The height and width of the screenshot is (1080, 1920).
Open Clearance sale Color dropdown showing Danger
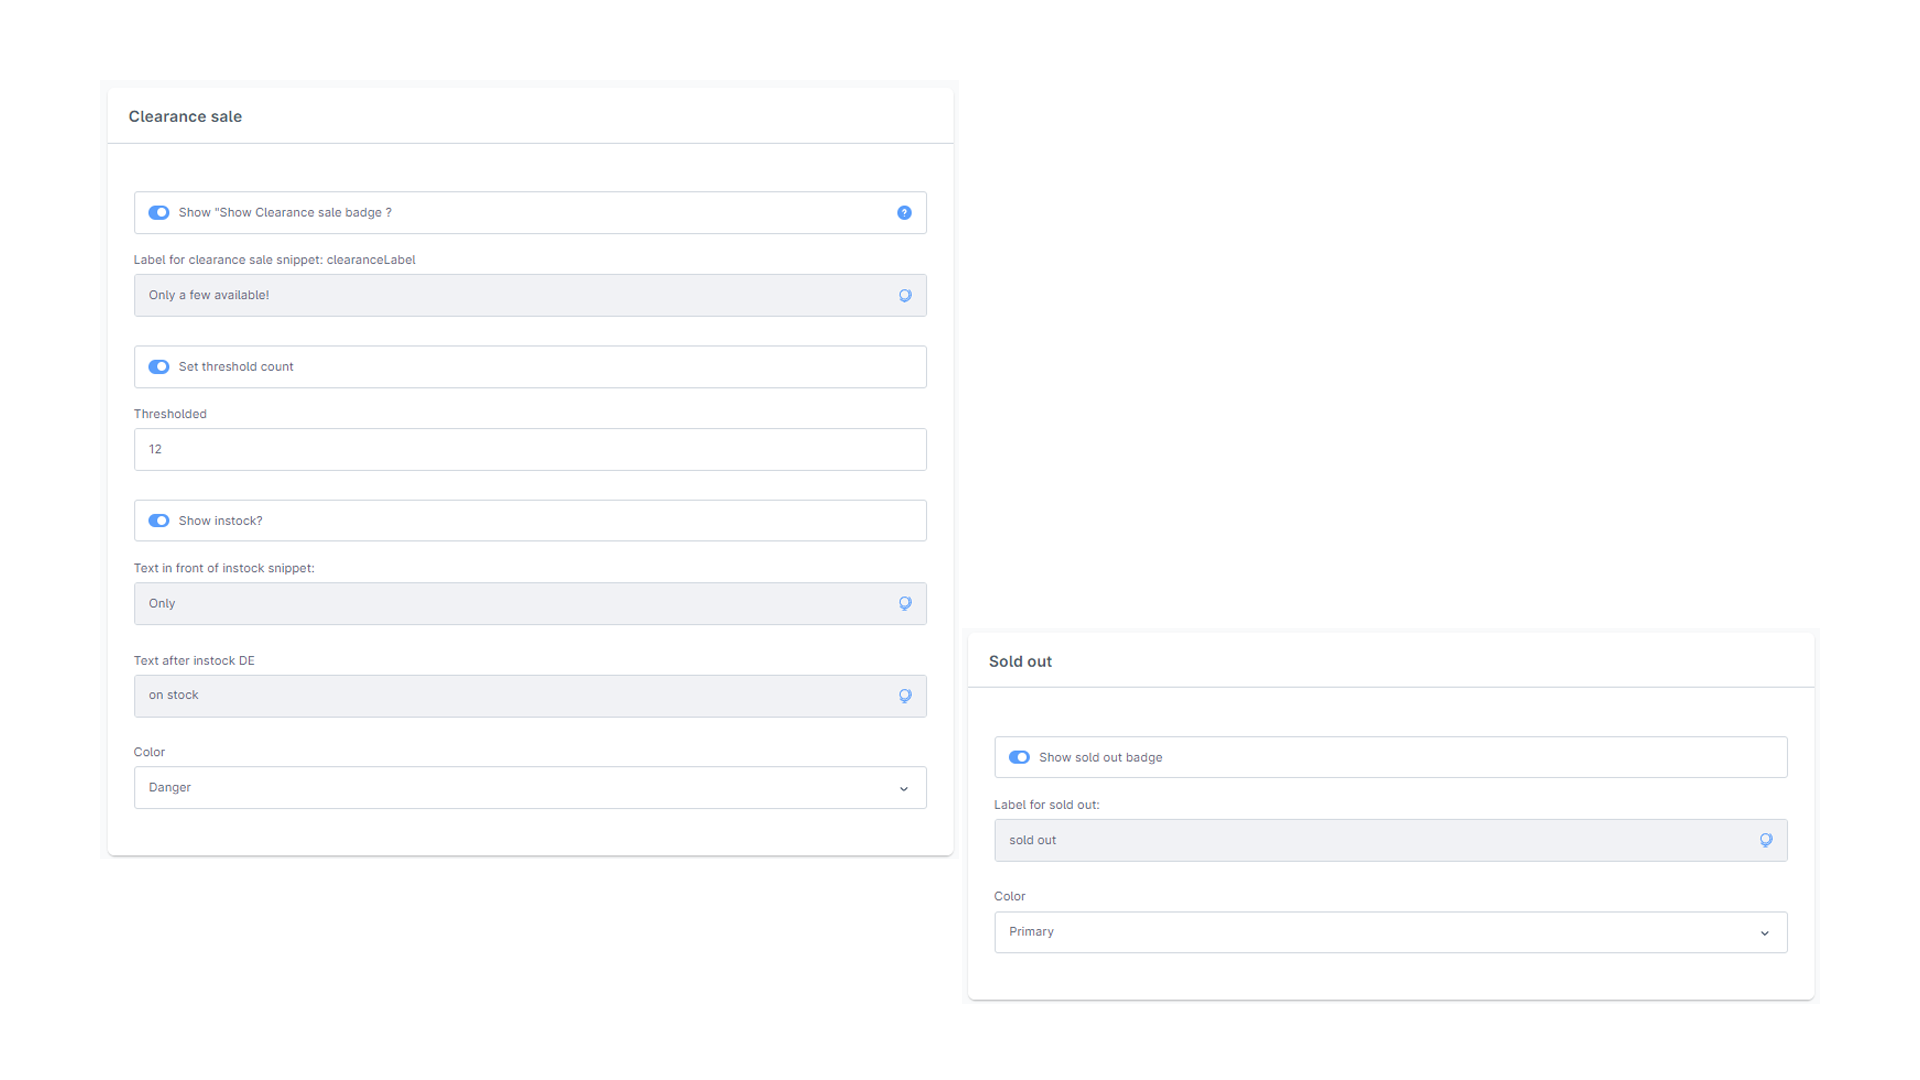(x=530, y=788)
